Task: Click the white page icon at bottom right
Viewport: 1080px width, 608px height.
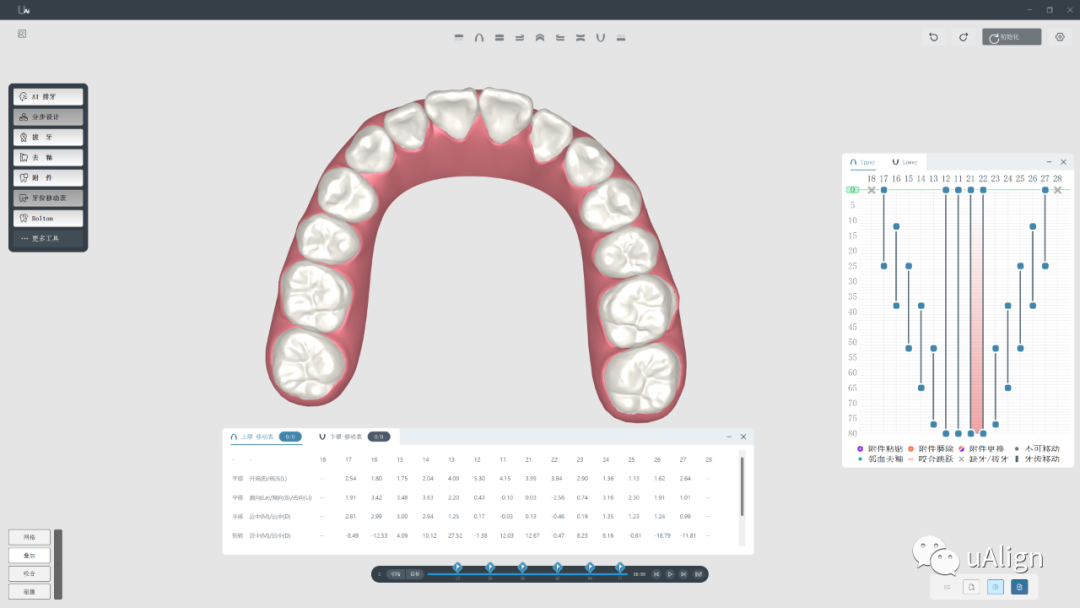Action: (x=971, y=587)
